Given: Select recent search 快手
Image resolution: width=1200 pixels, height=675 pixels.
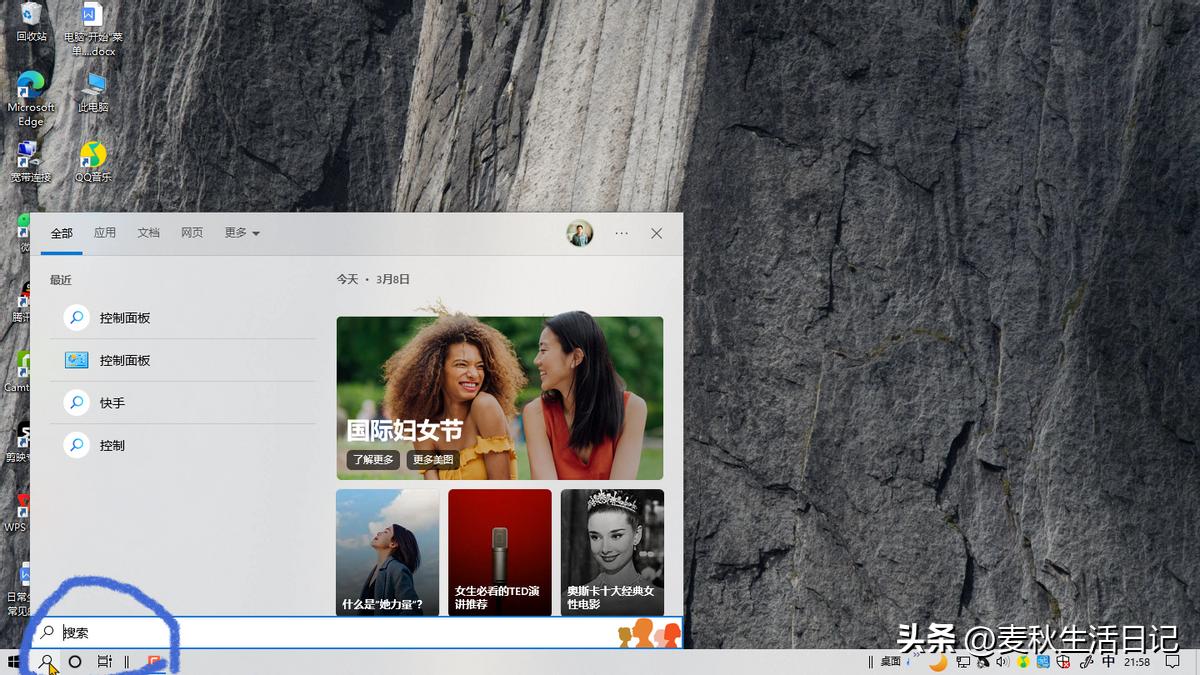Looking at the screenshot, I should pos(183,403).
